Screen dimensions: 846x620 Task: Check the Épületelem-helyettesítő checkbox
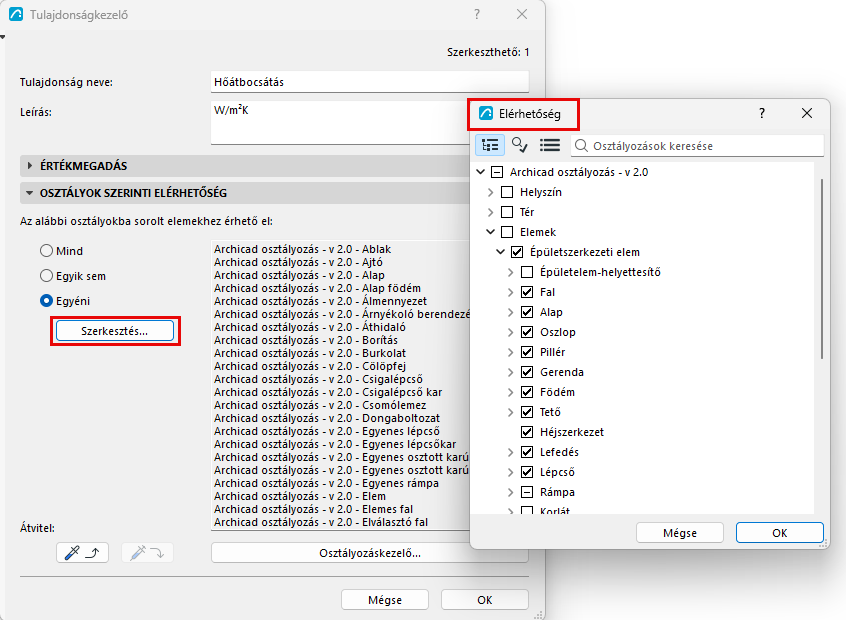[x=527, y=272]
